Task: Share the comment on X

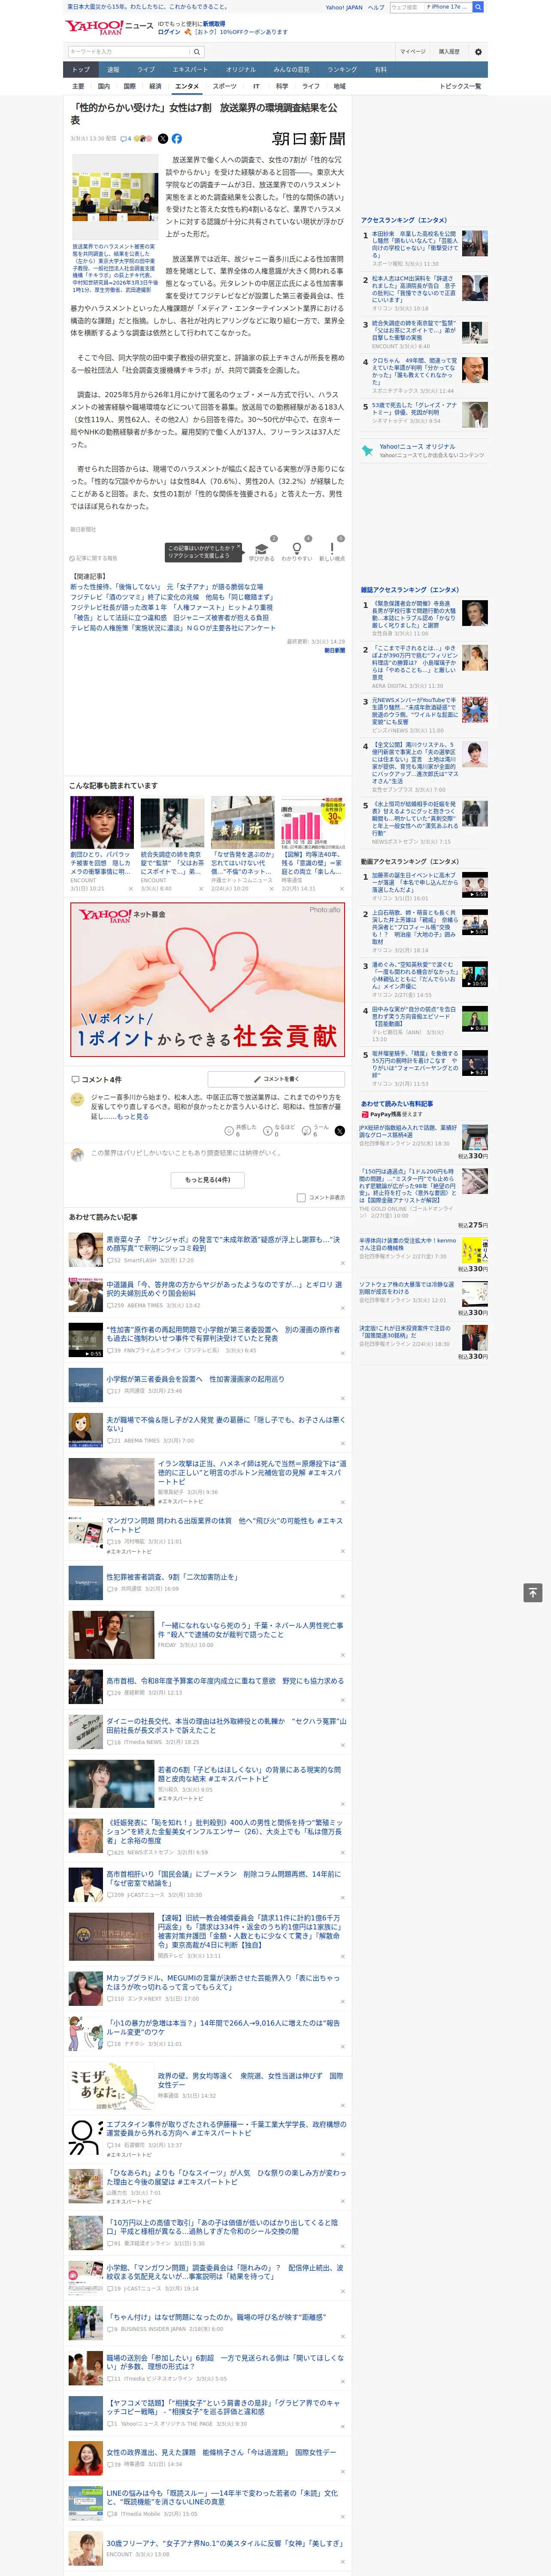Action: click(339, 1130)
